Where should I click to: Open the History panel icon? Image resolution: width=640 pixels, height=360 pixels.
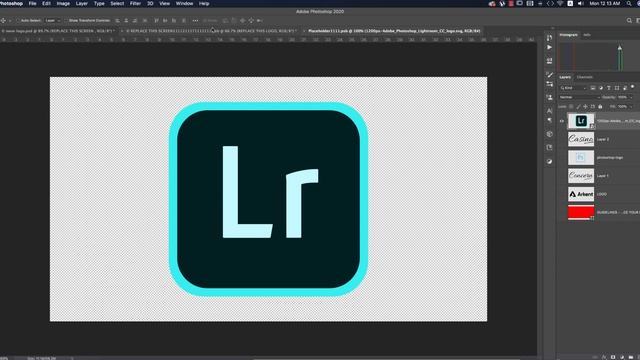coord(549,38)
